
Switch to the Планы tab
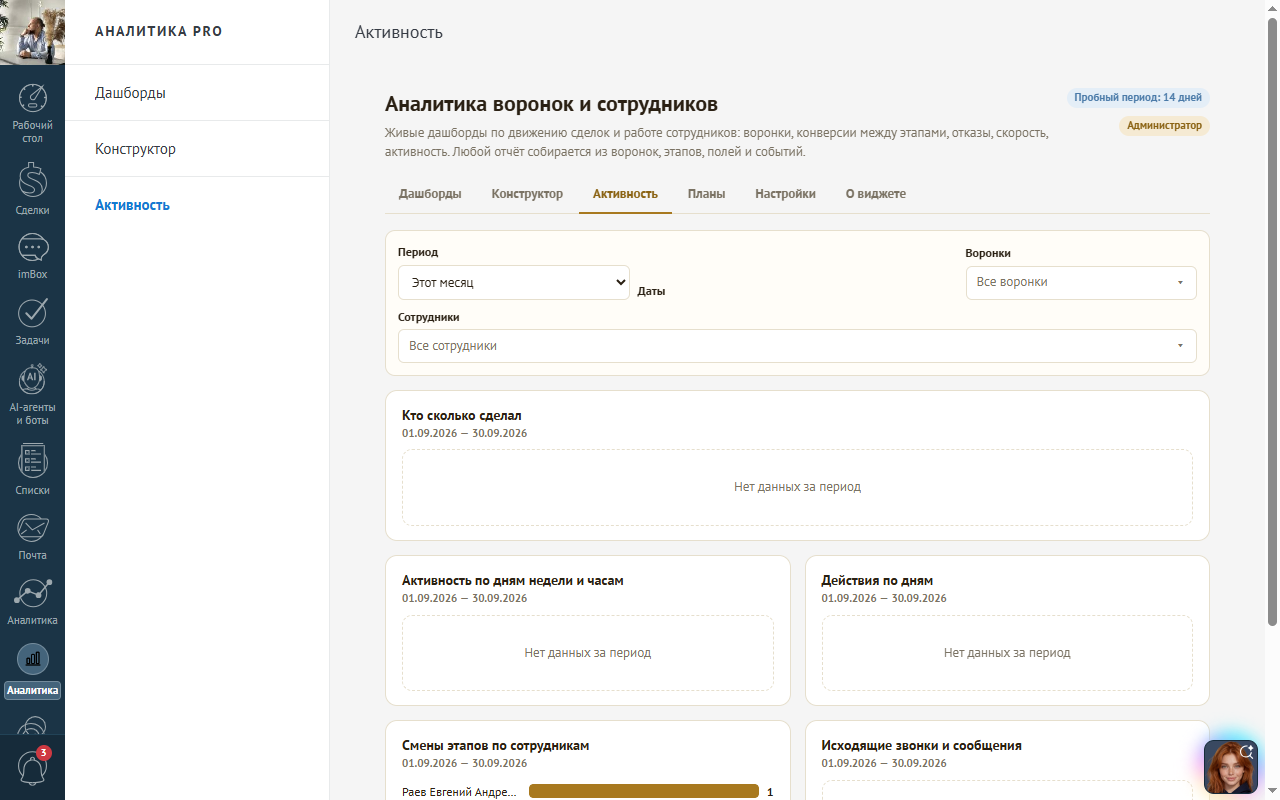(x=706, y=194)
